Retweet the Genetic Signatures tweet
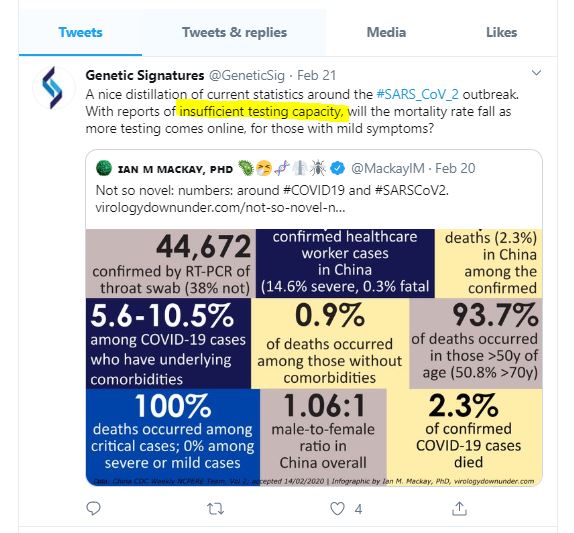 pos(215,509)
